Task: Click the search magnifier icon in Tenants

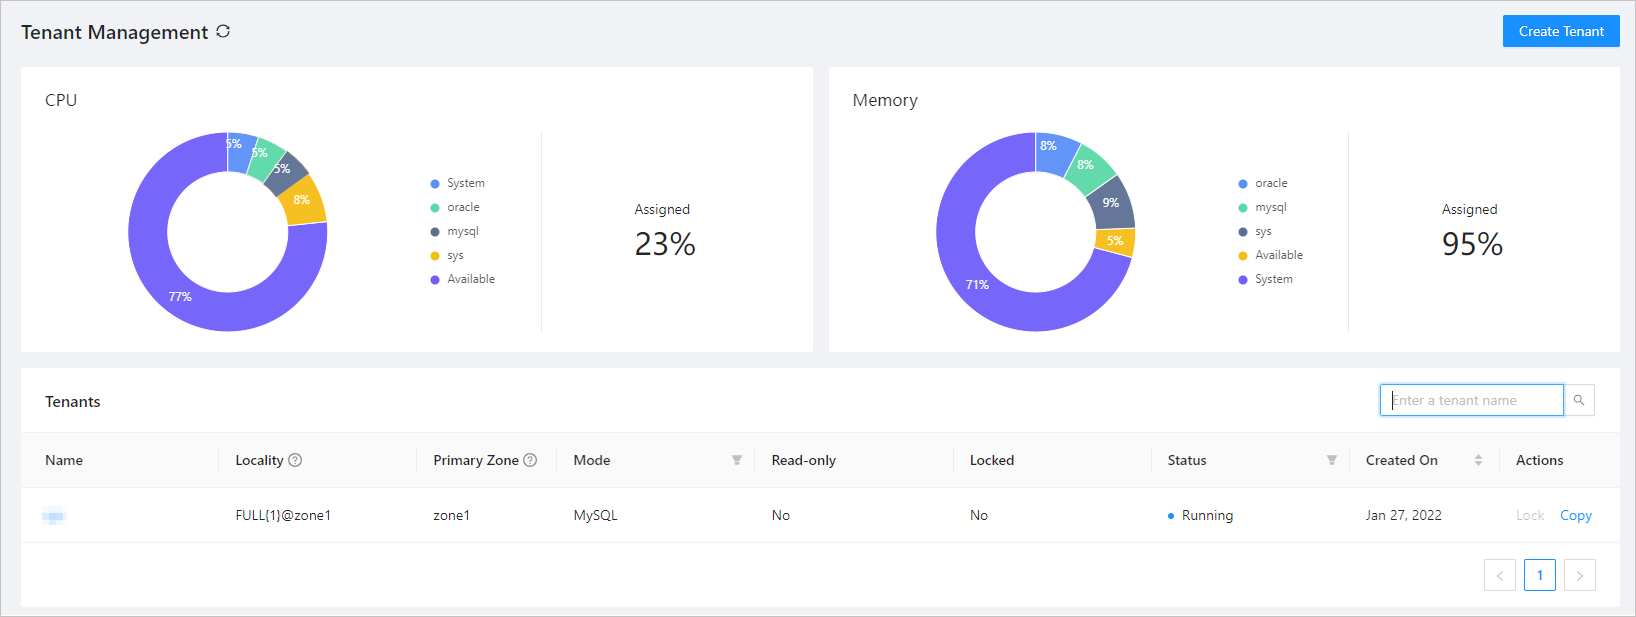Action: (1579, 400)
